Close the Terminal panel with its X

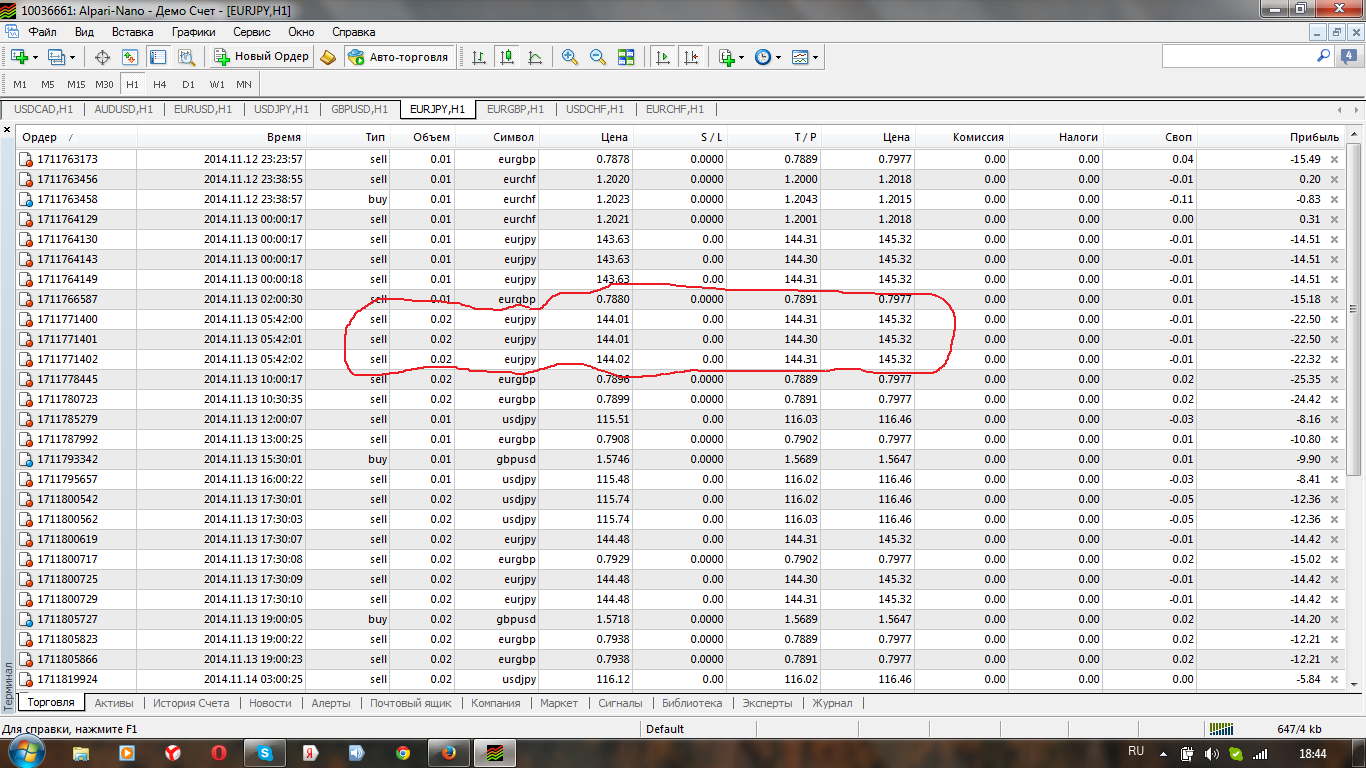(8, 130)
